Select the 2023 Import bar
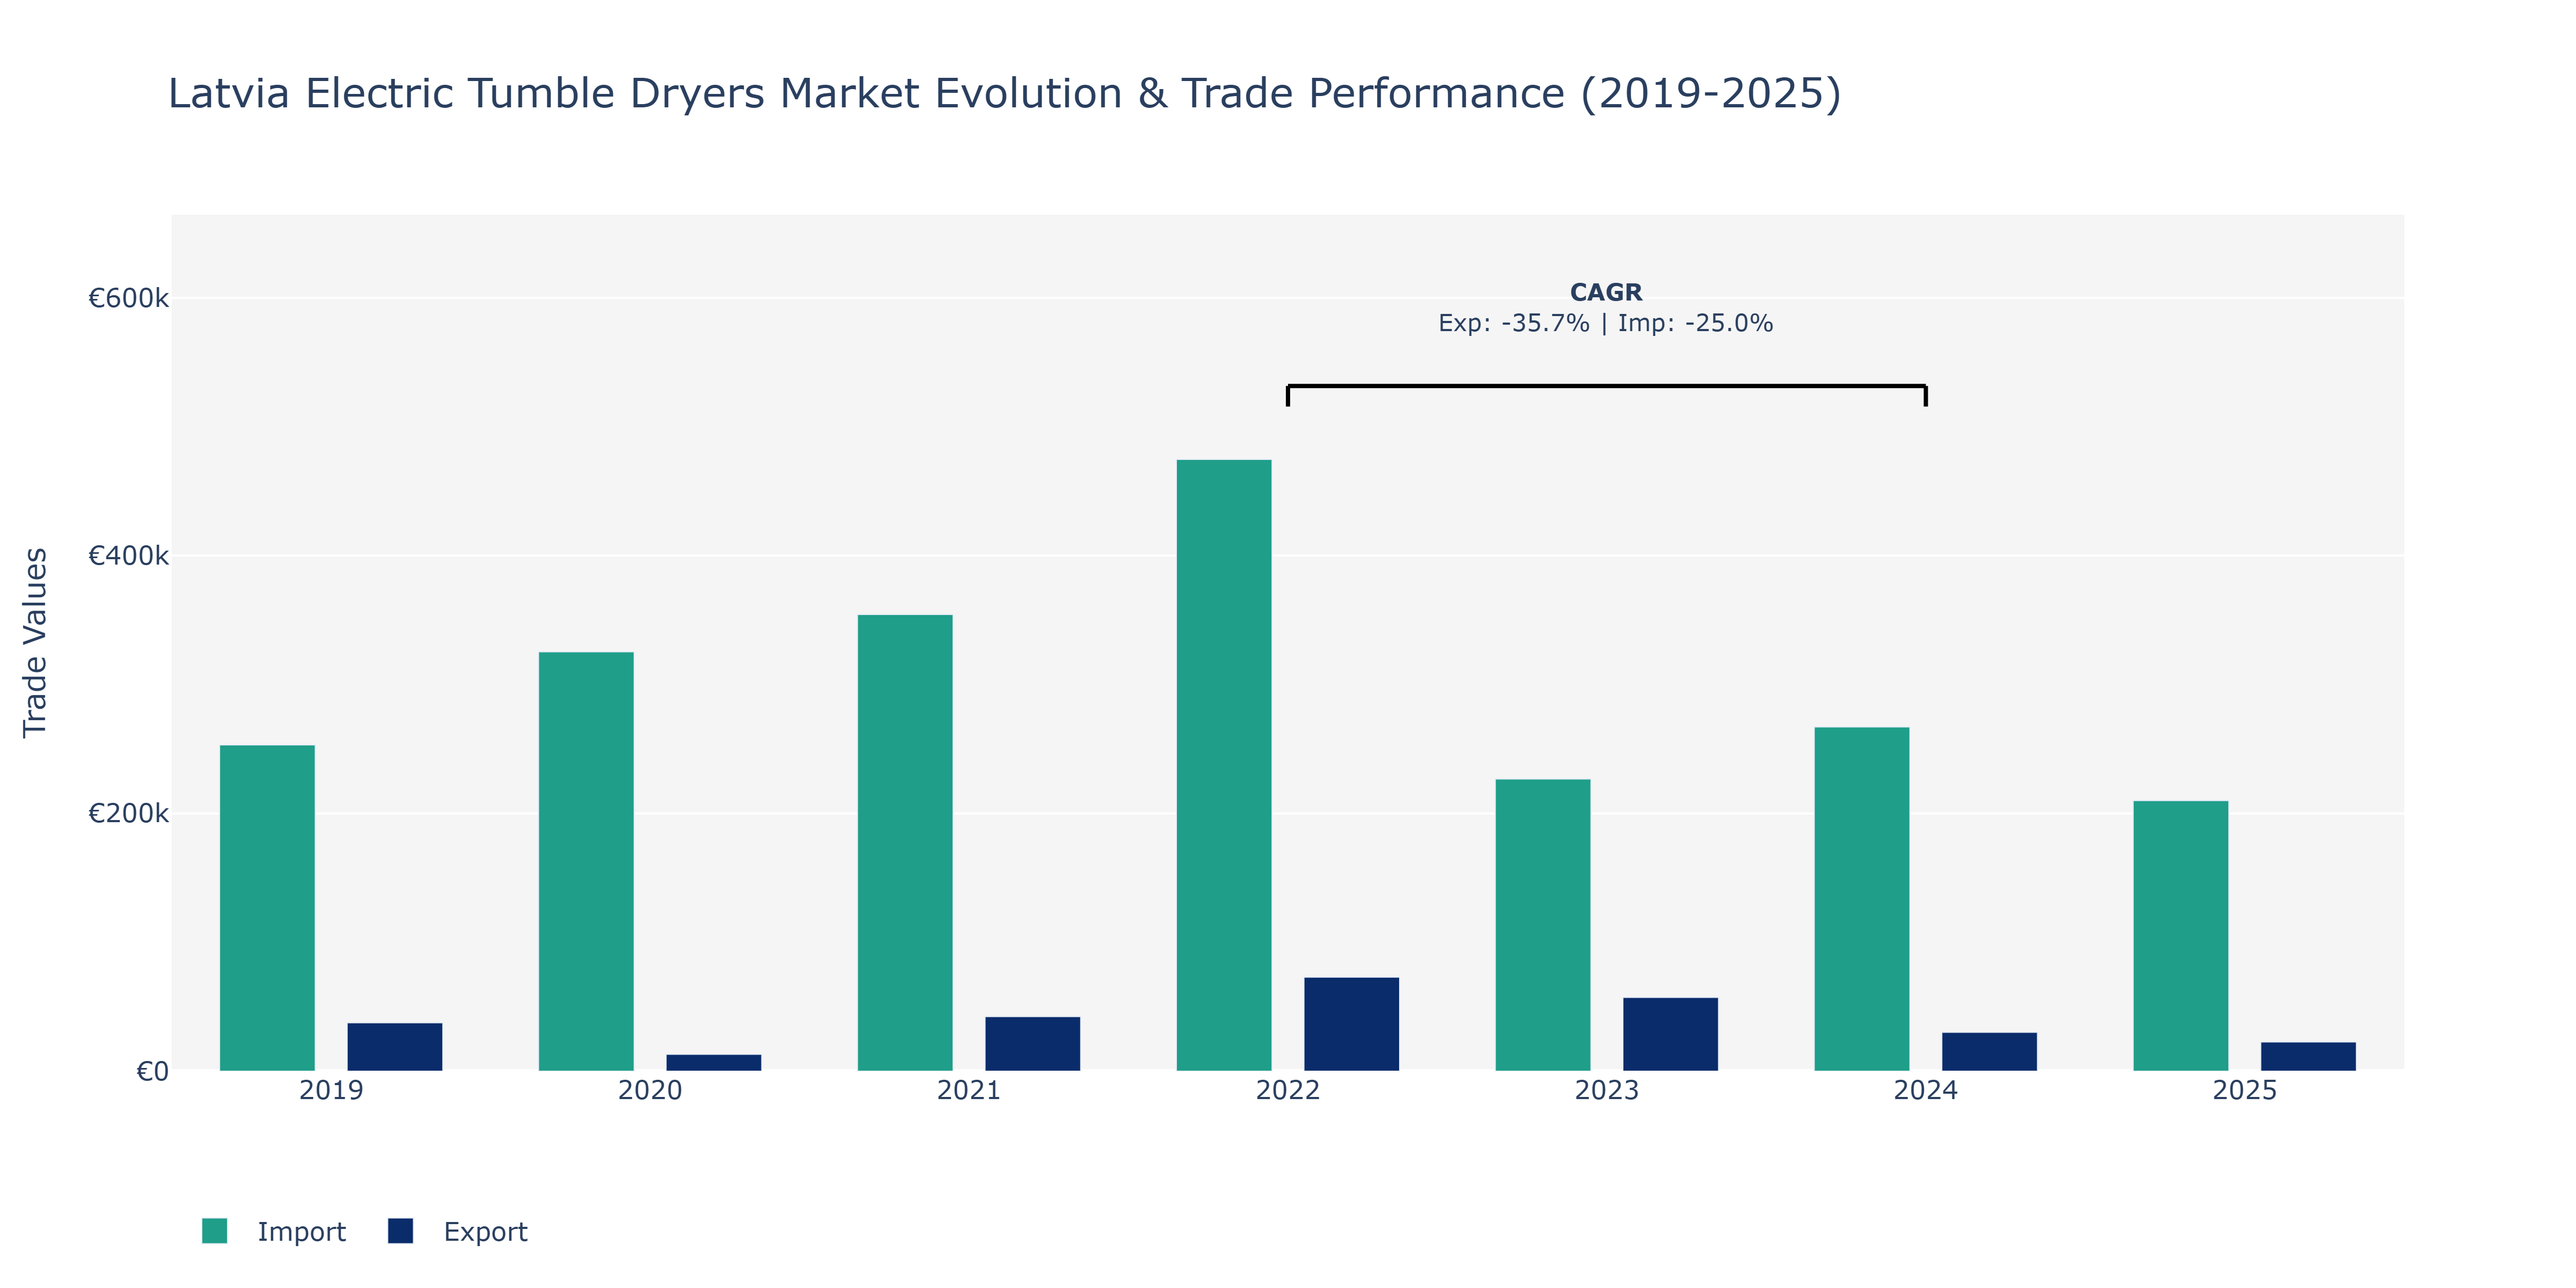The width and height of the screenshot is (2576, 1288). (1543, 925)
